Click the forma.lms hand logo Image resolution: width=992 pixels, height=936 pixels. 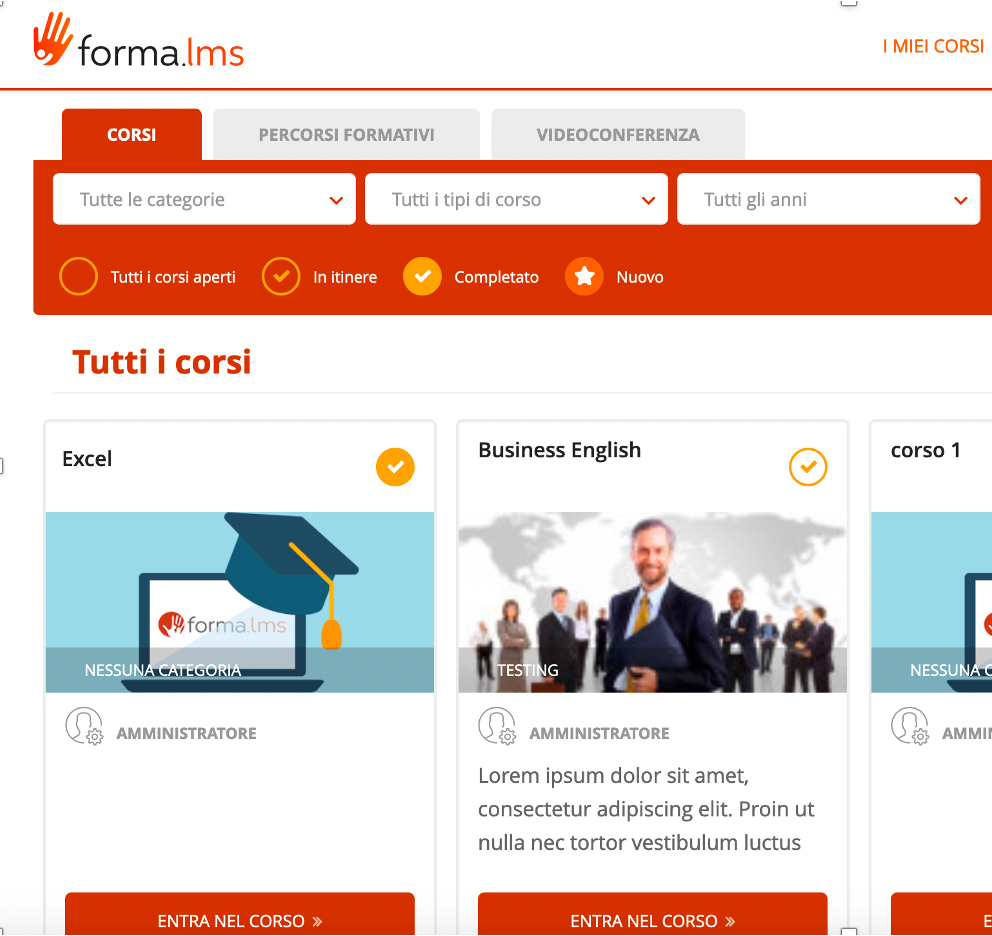point(53,39)
